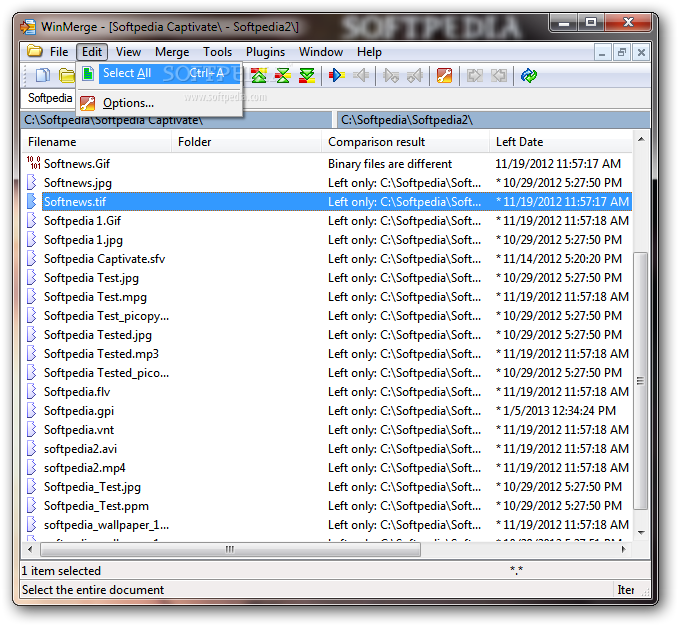This screenshot has height=626, width=679.
Task: Click Copy left and advance icon
Action: coord(415,76)
